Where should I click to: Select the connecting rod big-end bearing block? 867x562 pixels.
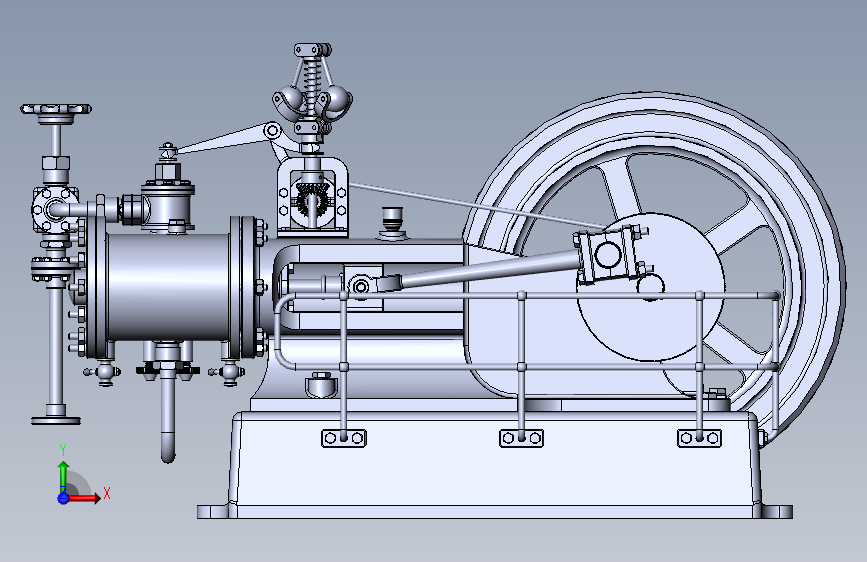(x=610, y=255)
